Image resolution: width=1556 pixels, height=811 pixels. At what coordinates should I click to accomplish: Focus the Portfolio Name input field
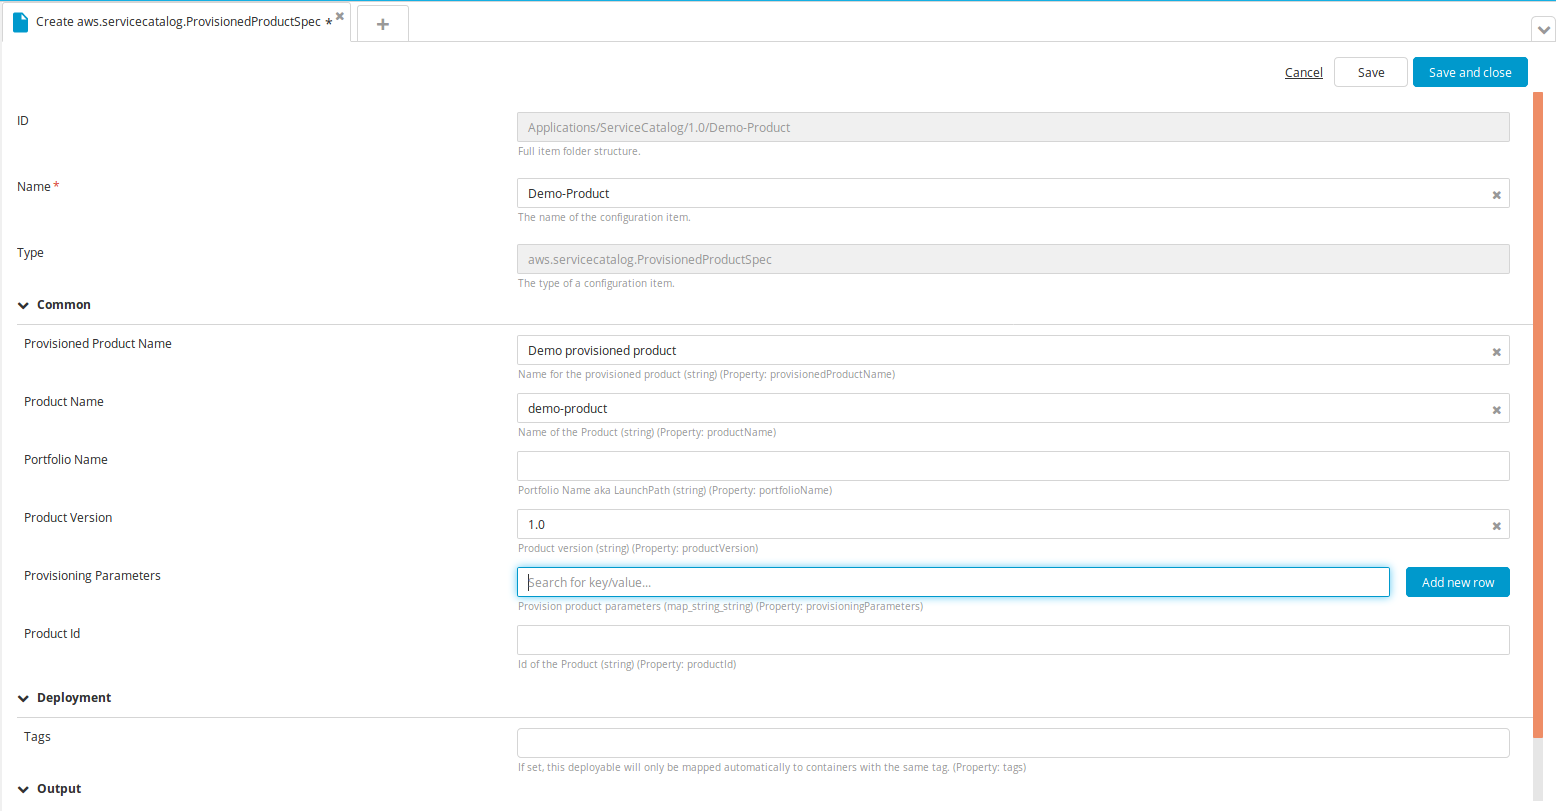pos(1012,466)
